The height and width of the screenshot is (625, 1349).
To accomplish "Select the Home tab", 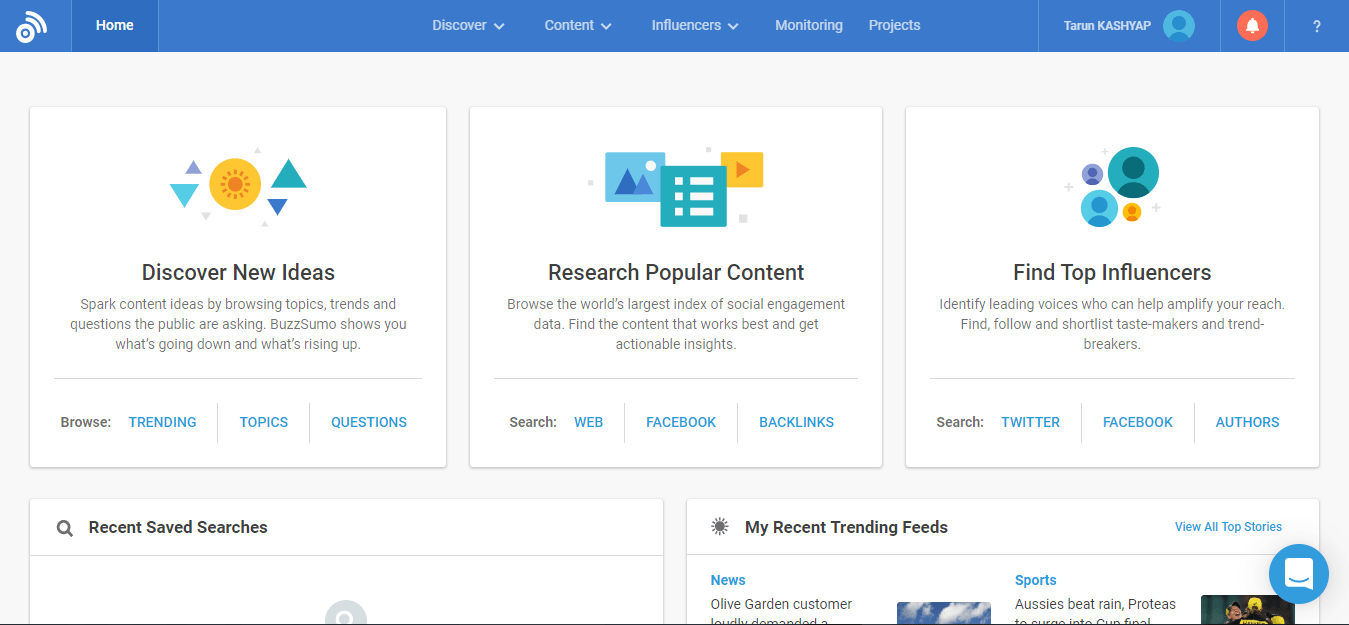I will pos(115,26).
